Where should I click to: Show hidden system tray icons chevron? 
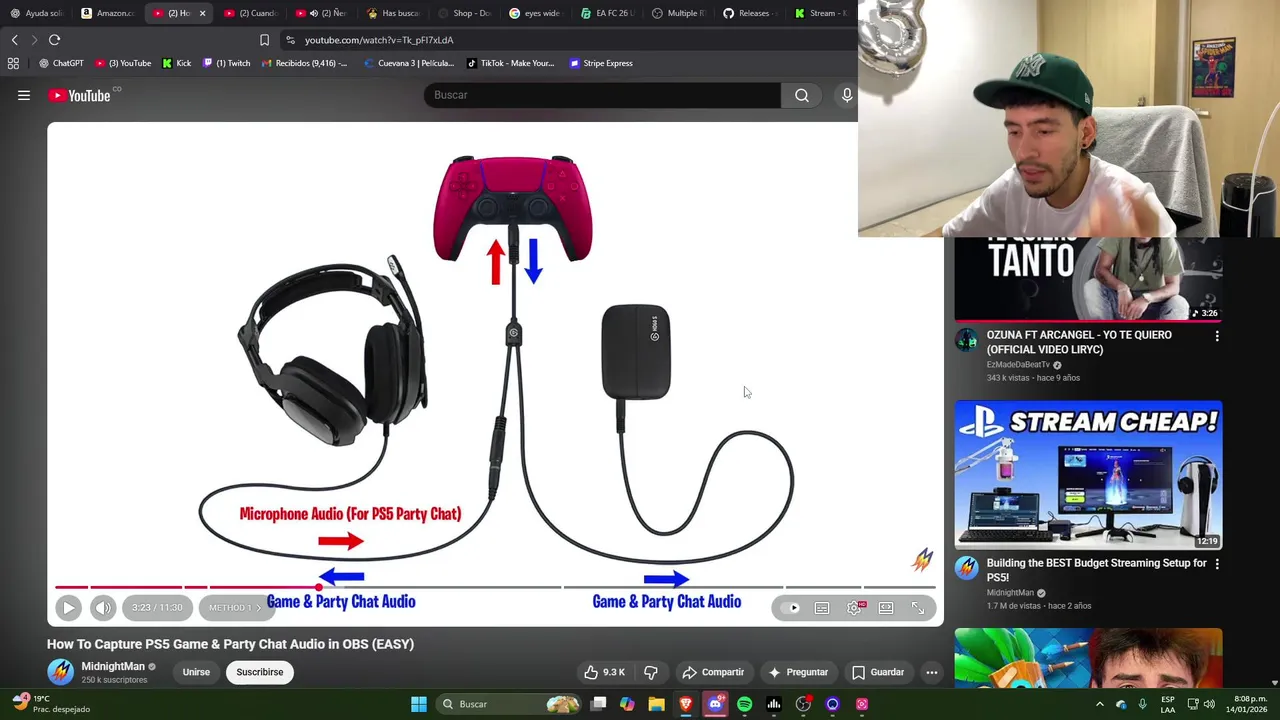[1100, 704]
